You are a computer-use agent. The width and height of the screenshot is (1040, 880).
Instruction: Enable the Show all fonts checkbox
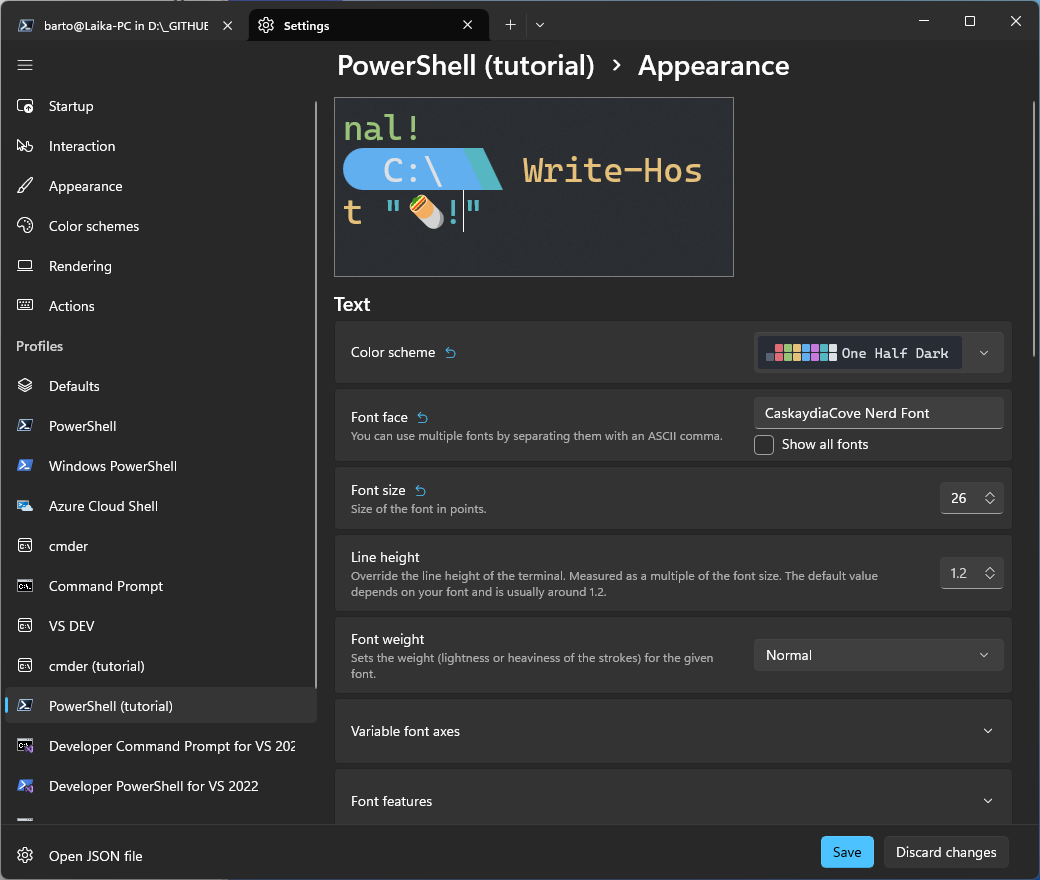(764, 445)
